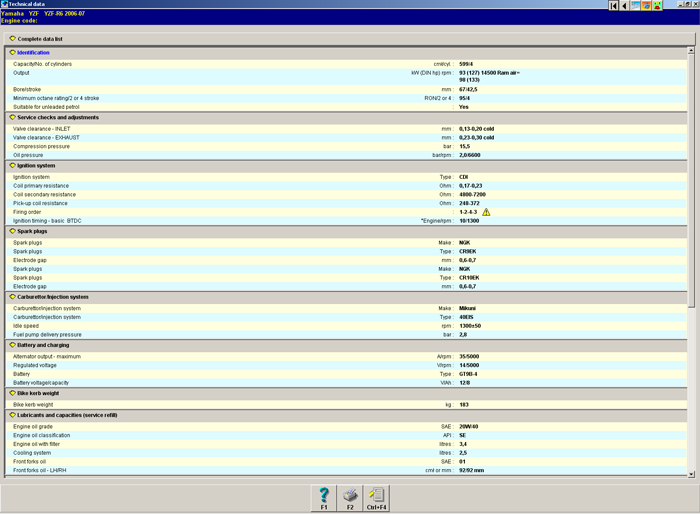Viewport: 700px width, 514px height.
Task: Collapse the Complete data list header
Action: pyautogui.click(x=13, y=39)
